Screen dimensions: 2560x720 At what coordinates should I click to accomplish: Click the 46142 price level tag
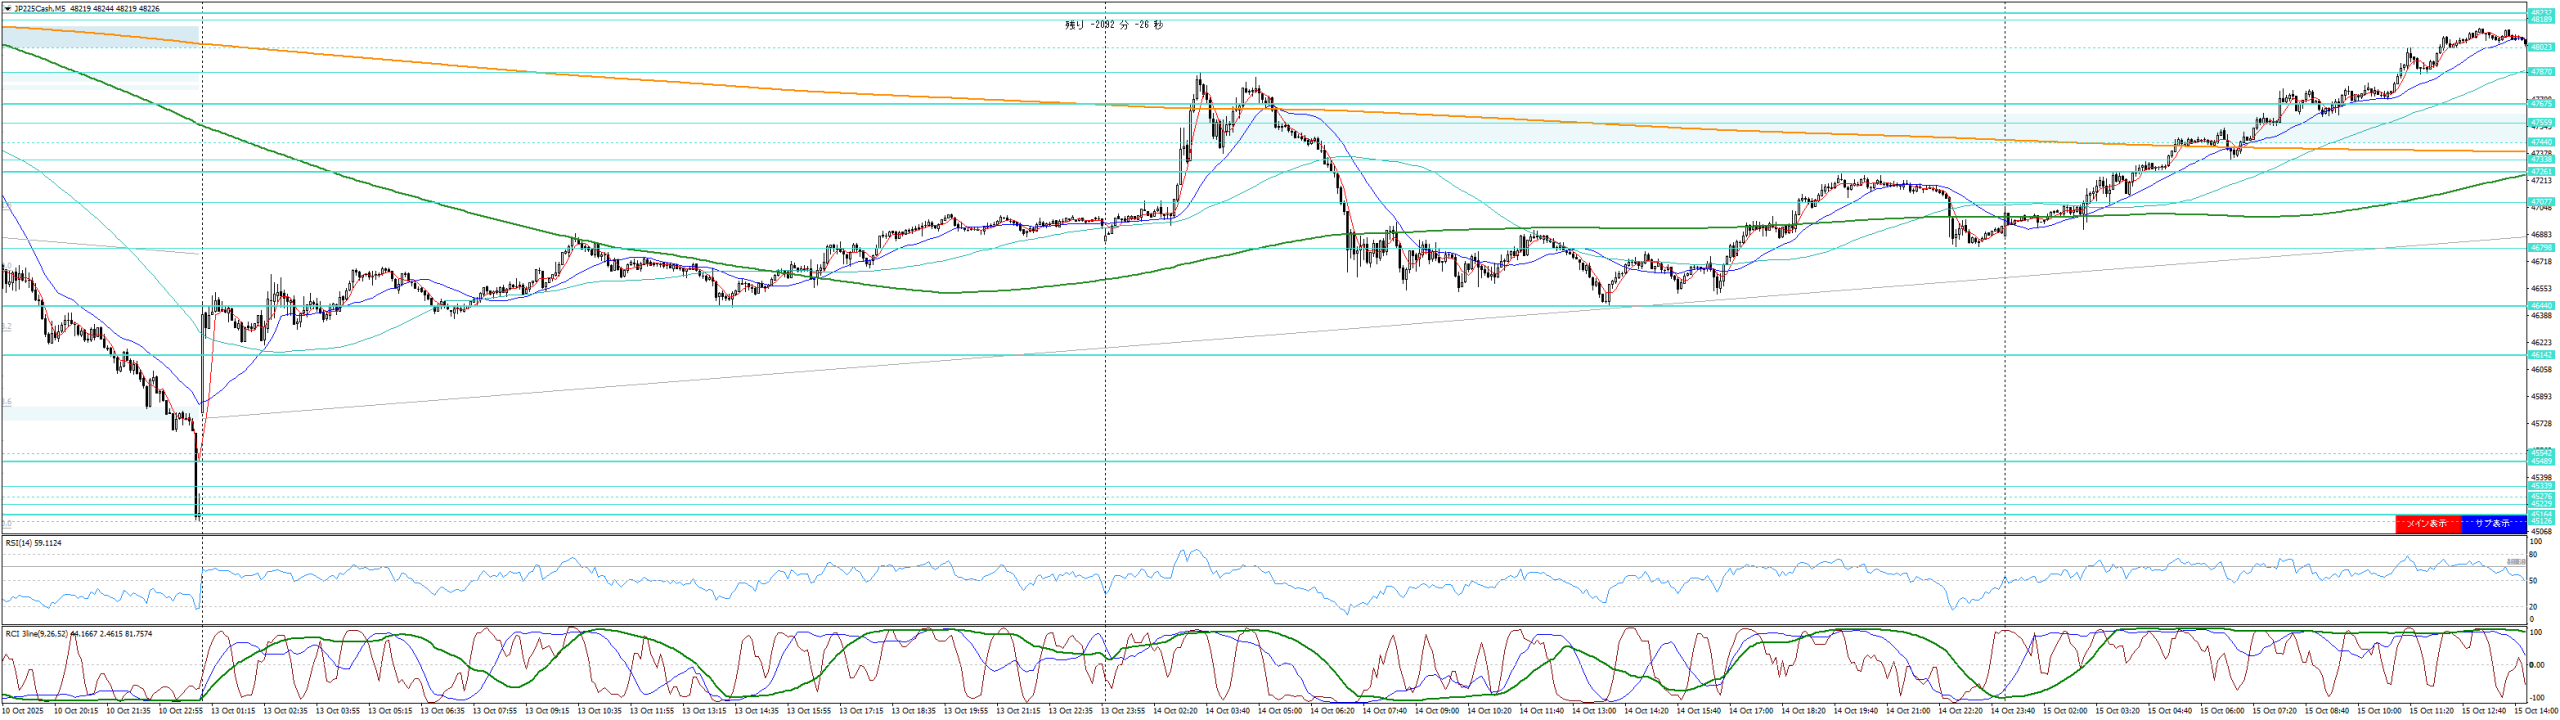coord(2541,355)
